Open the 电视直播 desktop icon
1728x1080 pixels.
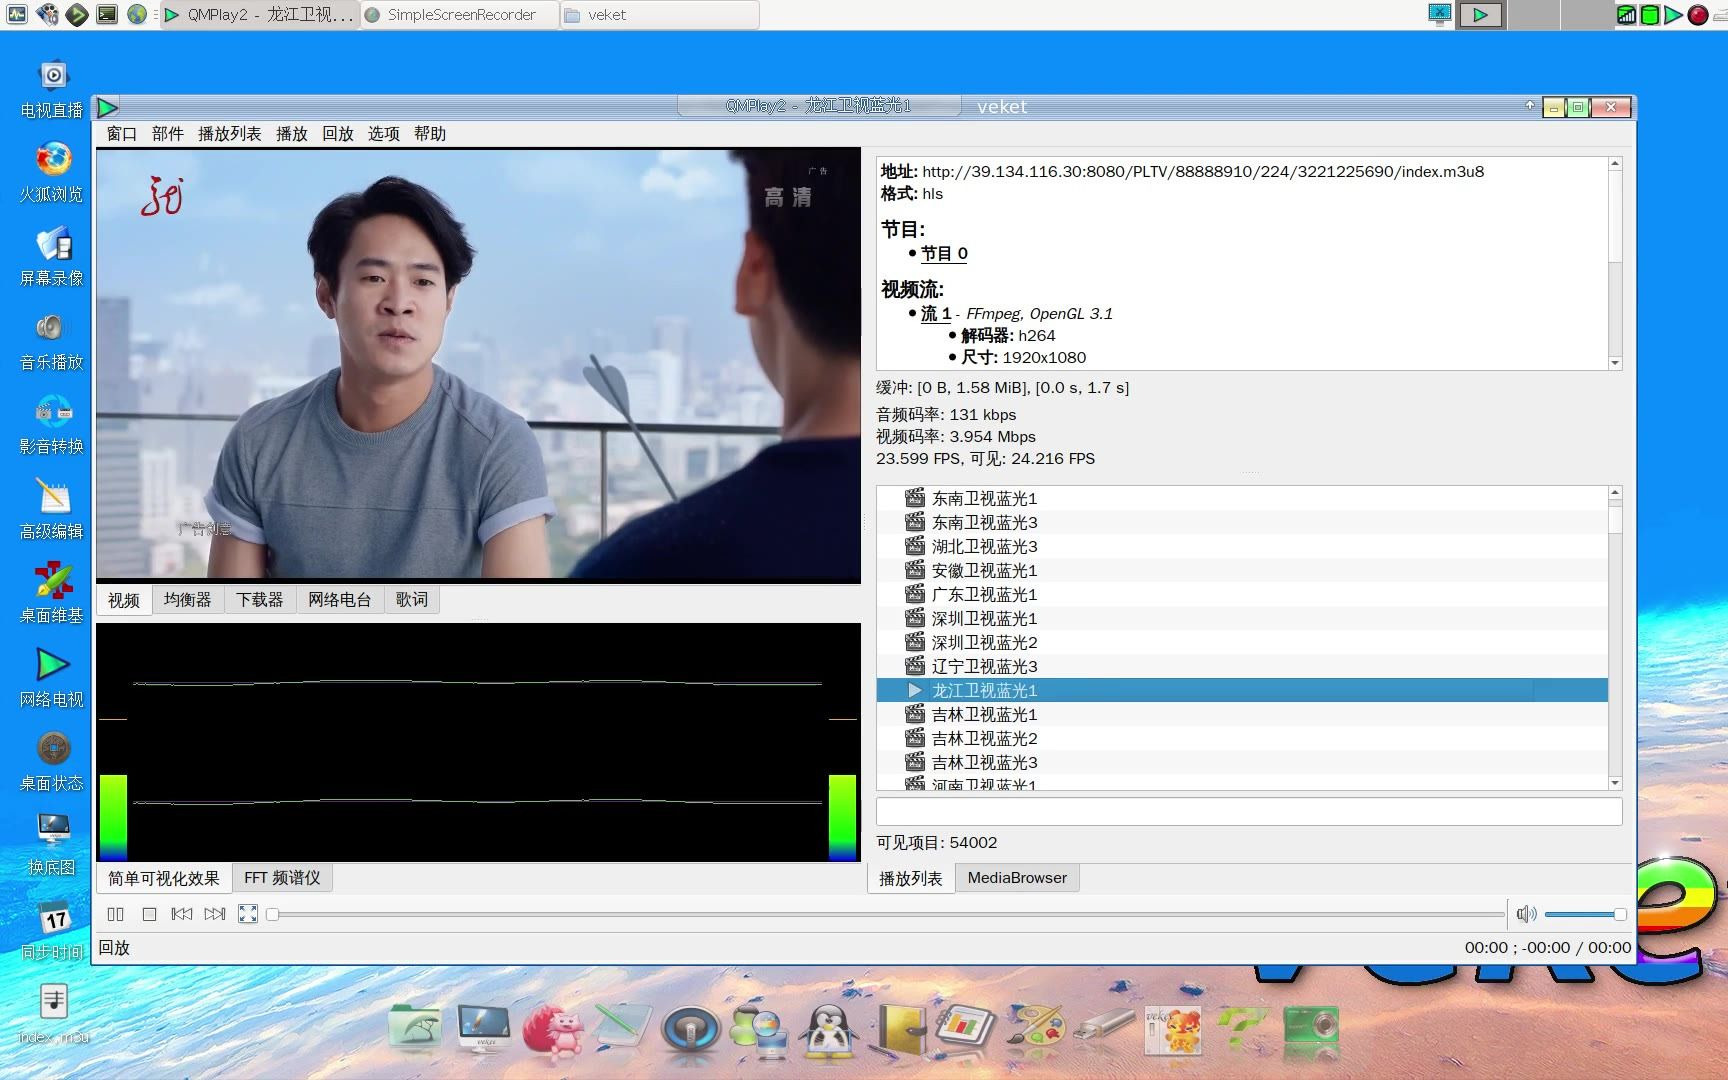(52, 89)
